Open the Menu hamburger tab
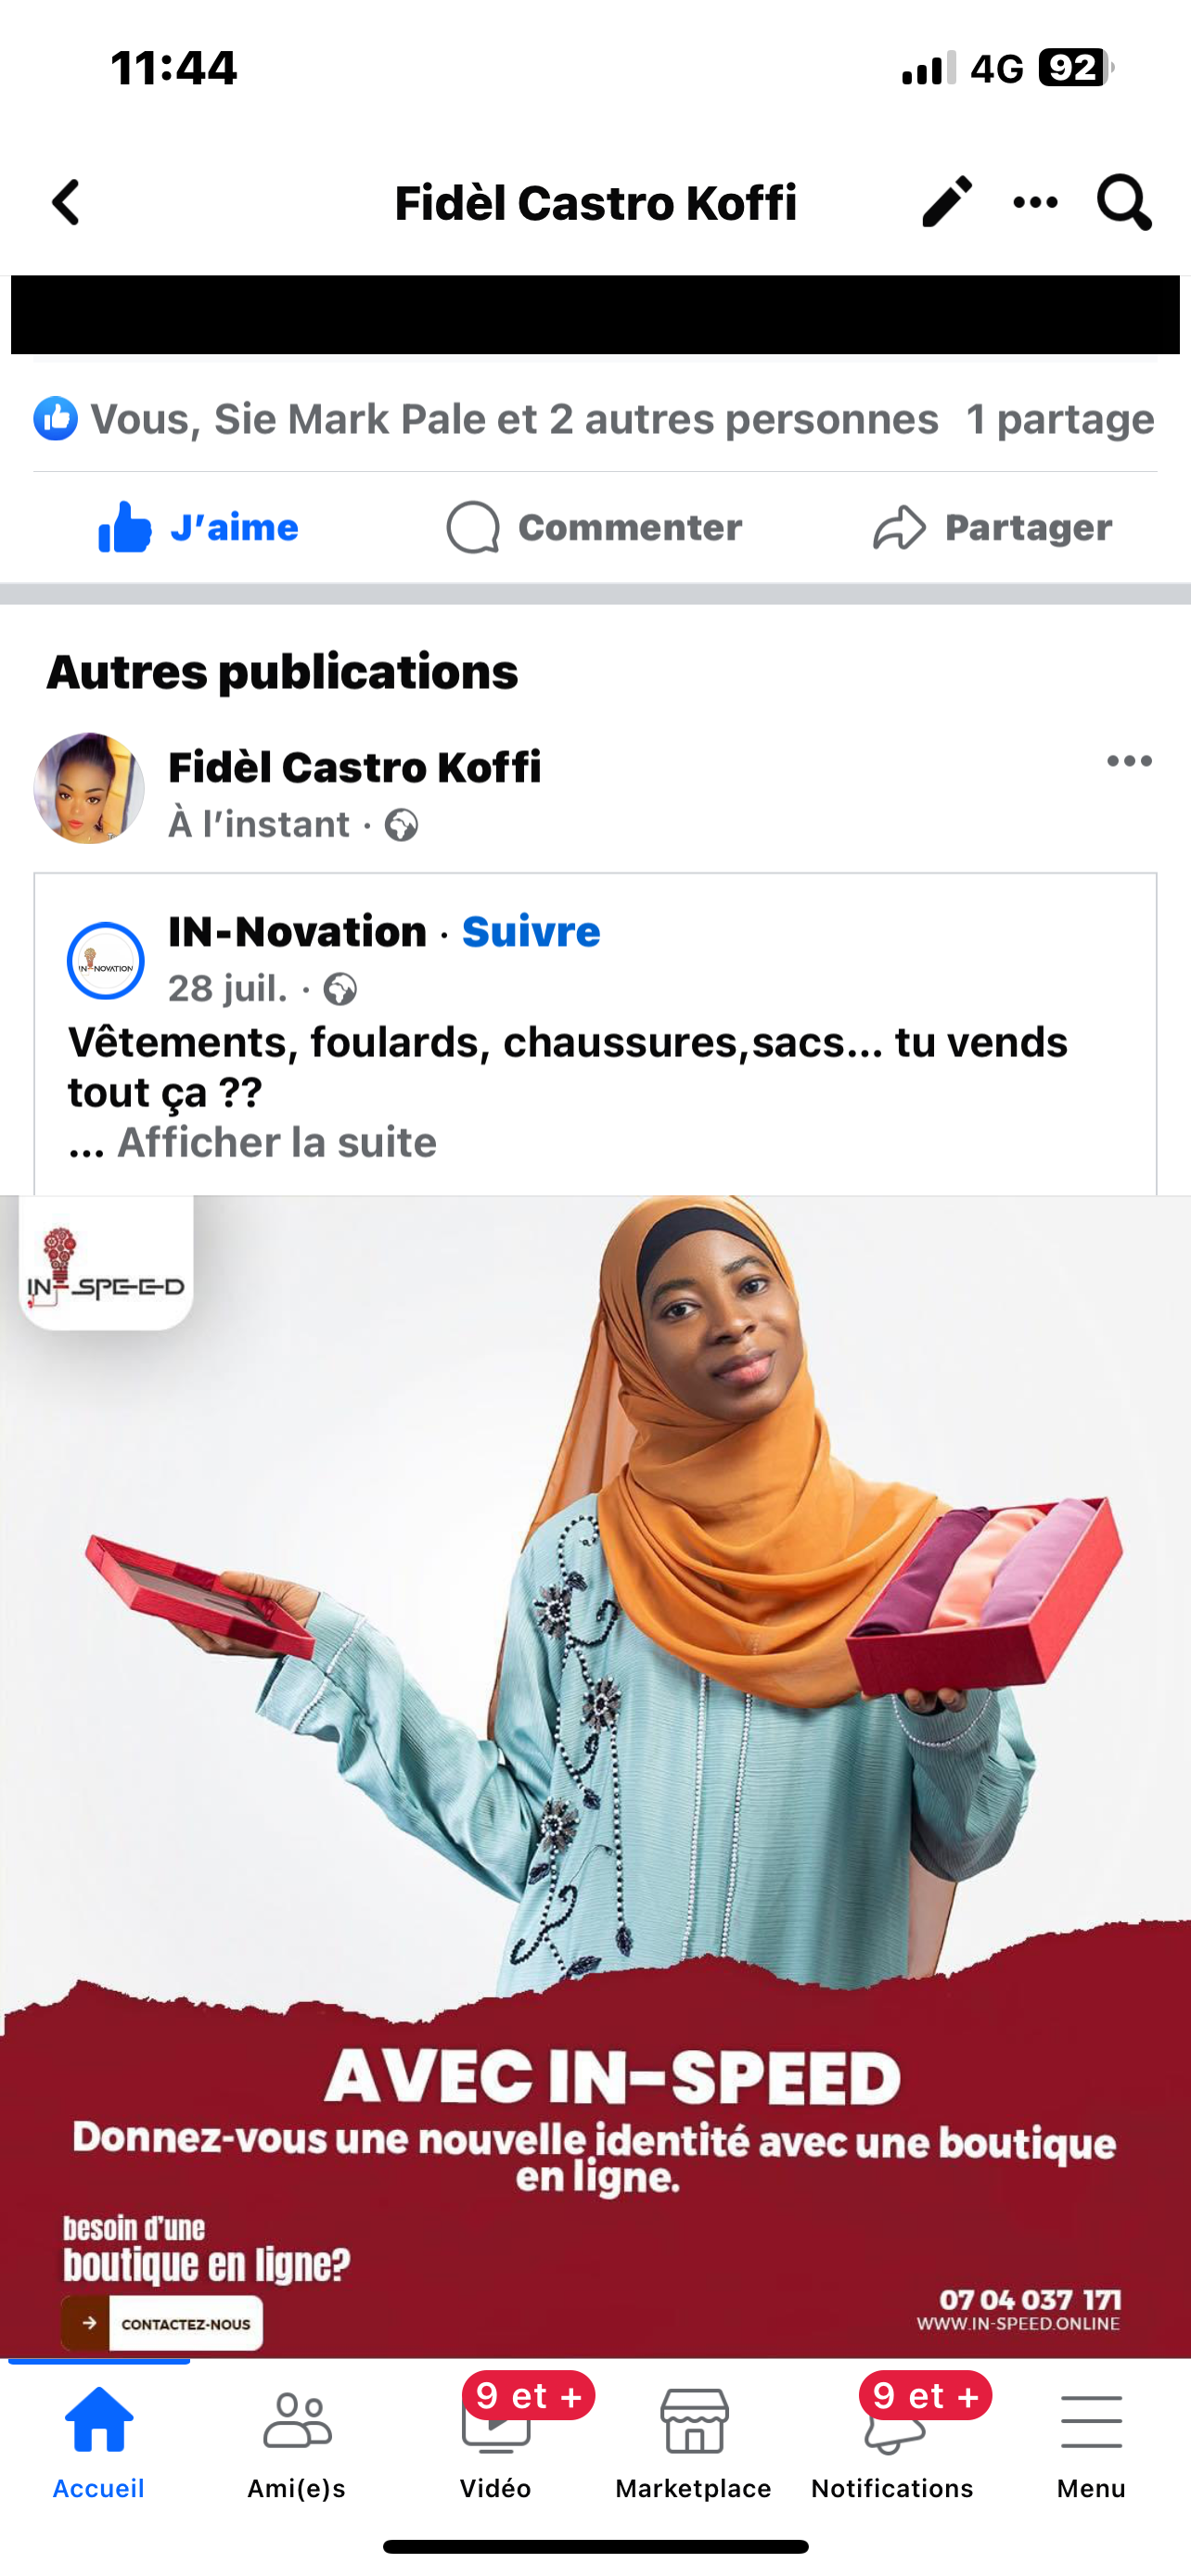 point(1091,2442)
